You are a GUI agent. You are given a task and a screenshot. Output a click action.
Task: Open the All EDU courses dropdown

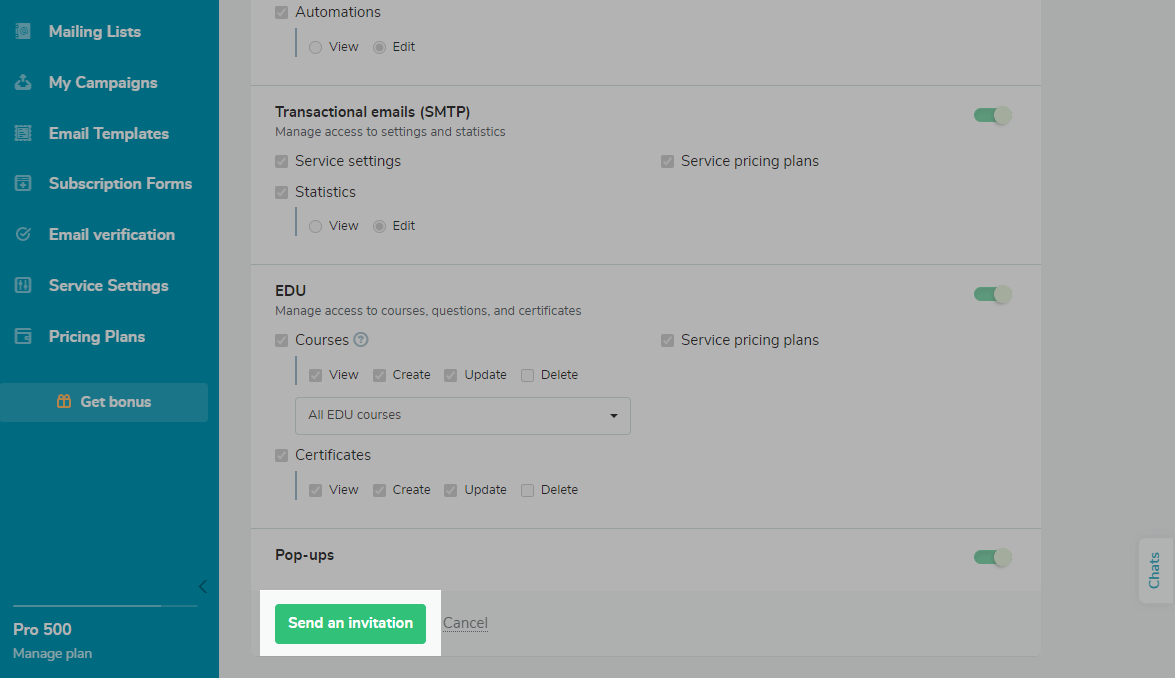tap(462, 415)
